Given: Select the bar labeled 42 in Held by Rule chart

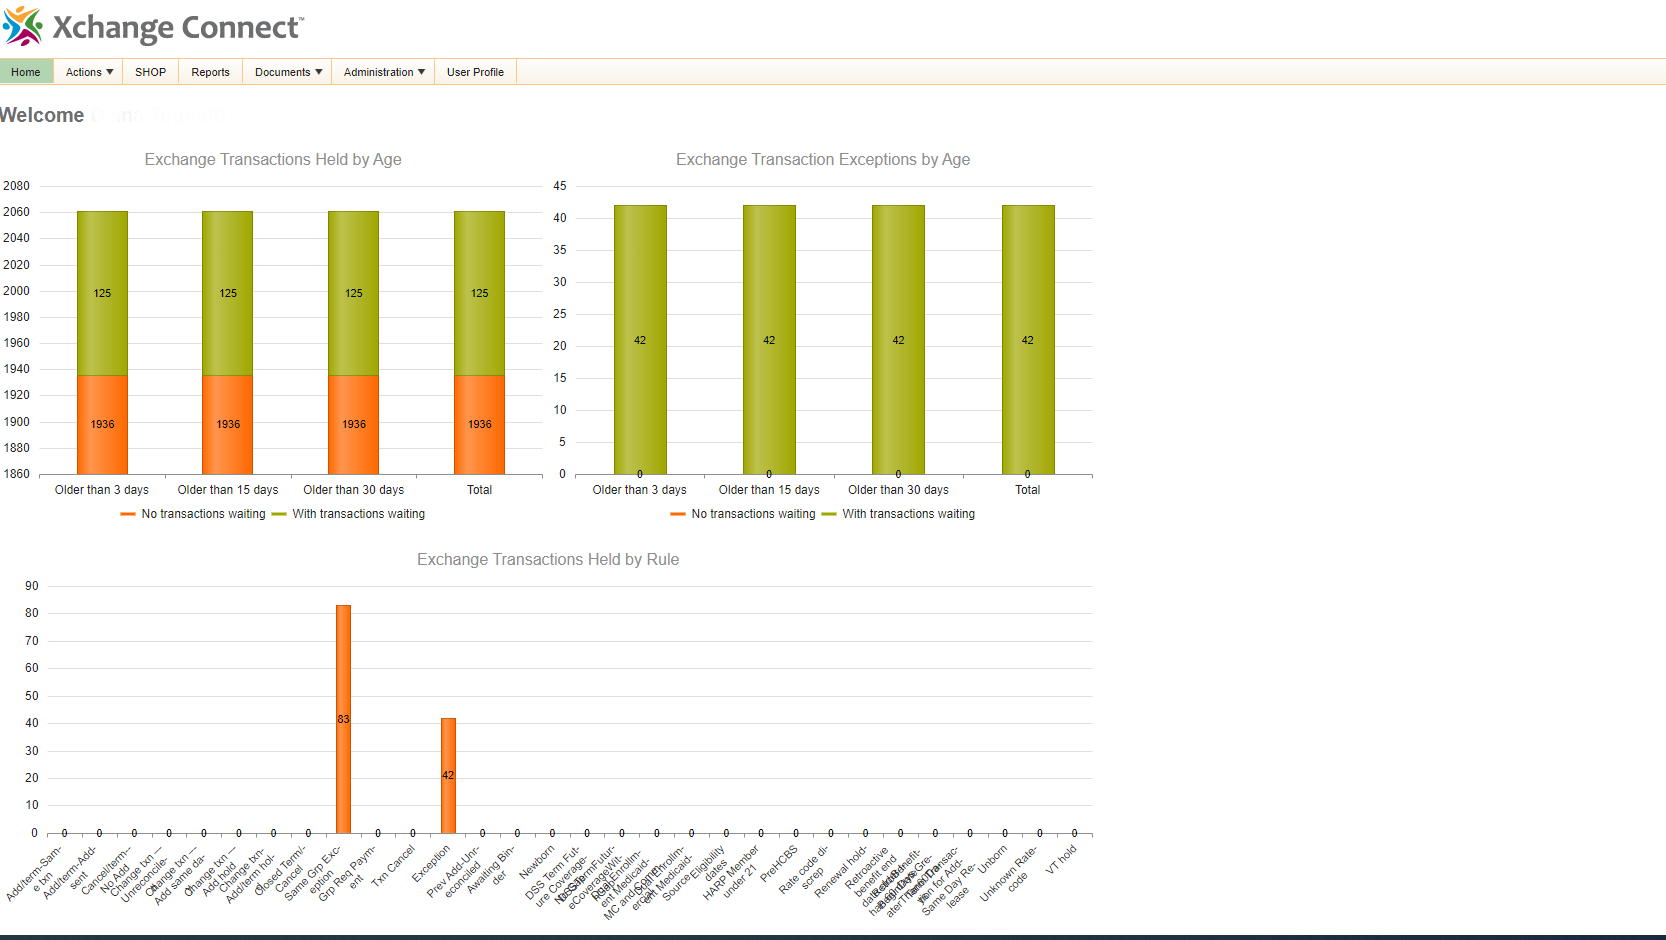Looking at the screenshot, I should point(448,775).
